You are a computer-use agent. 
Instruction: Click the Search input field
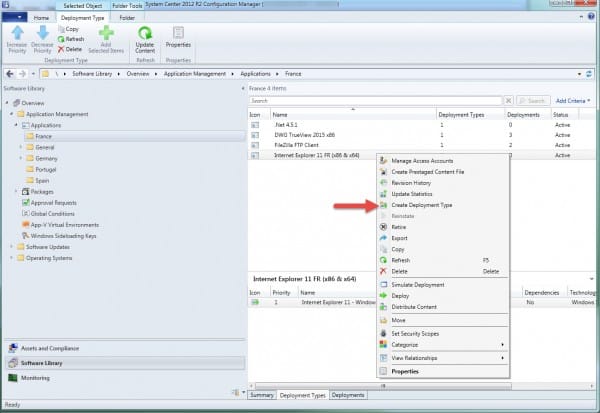click(375, 101)
